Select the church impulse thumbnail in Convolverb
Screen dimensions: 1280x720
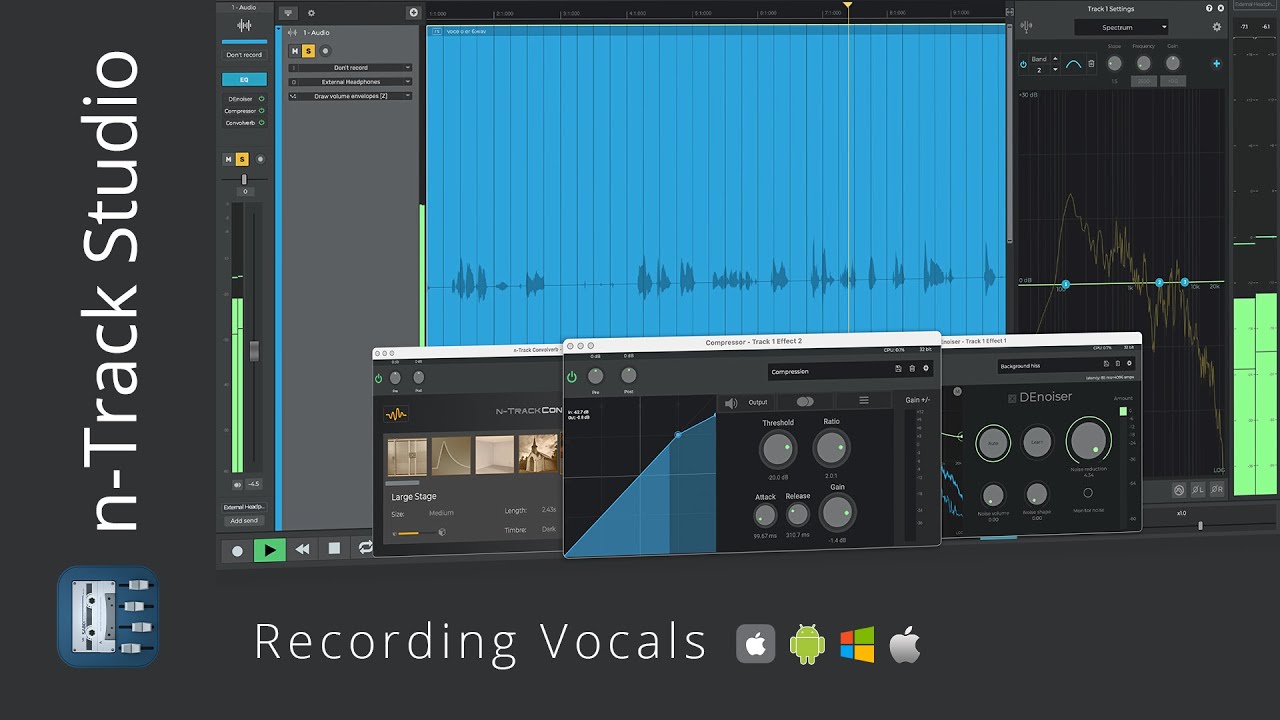[538, 455]
